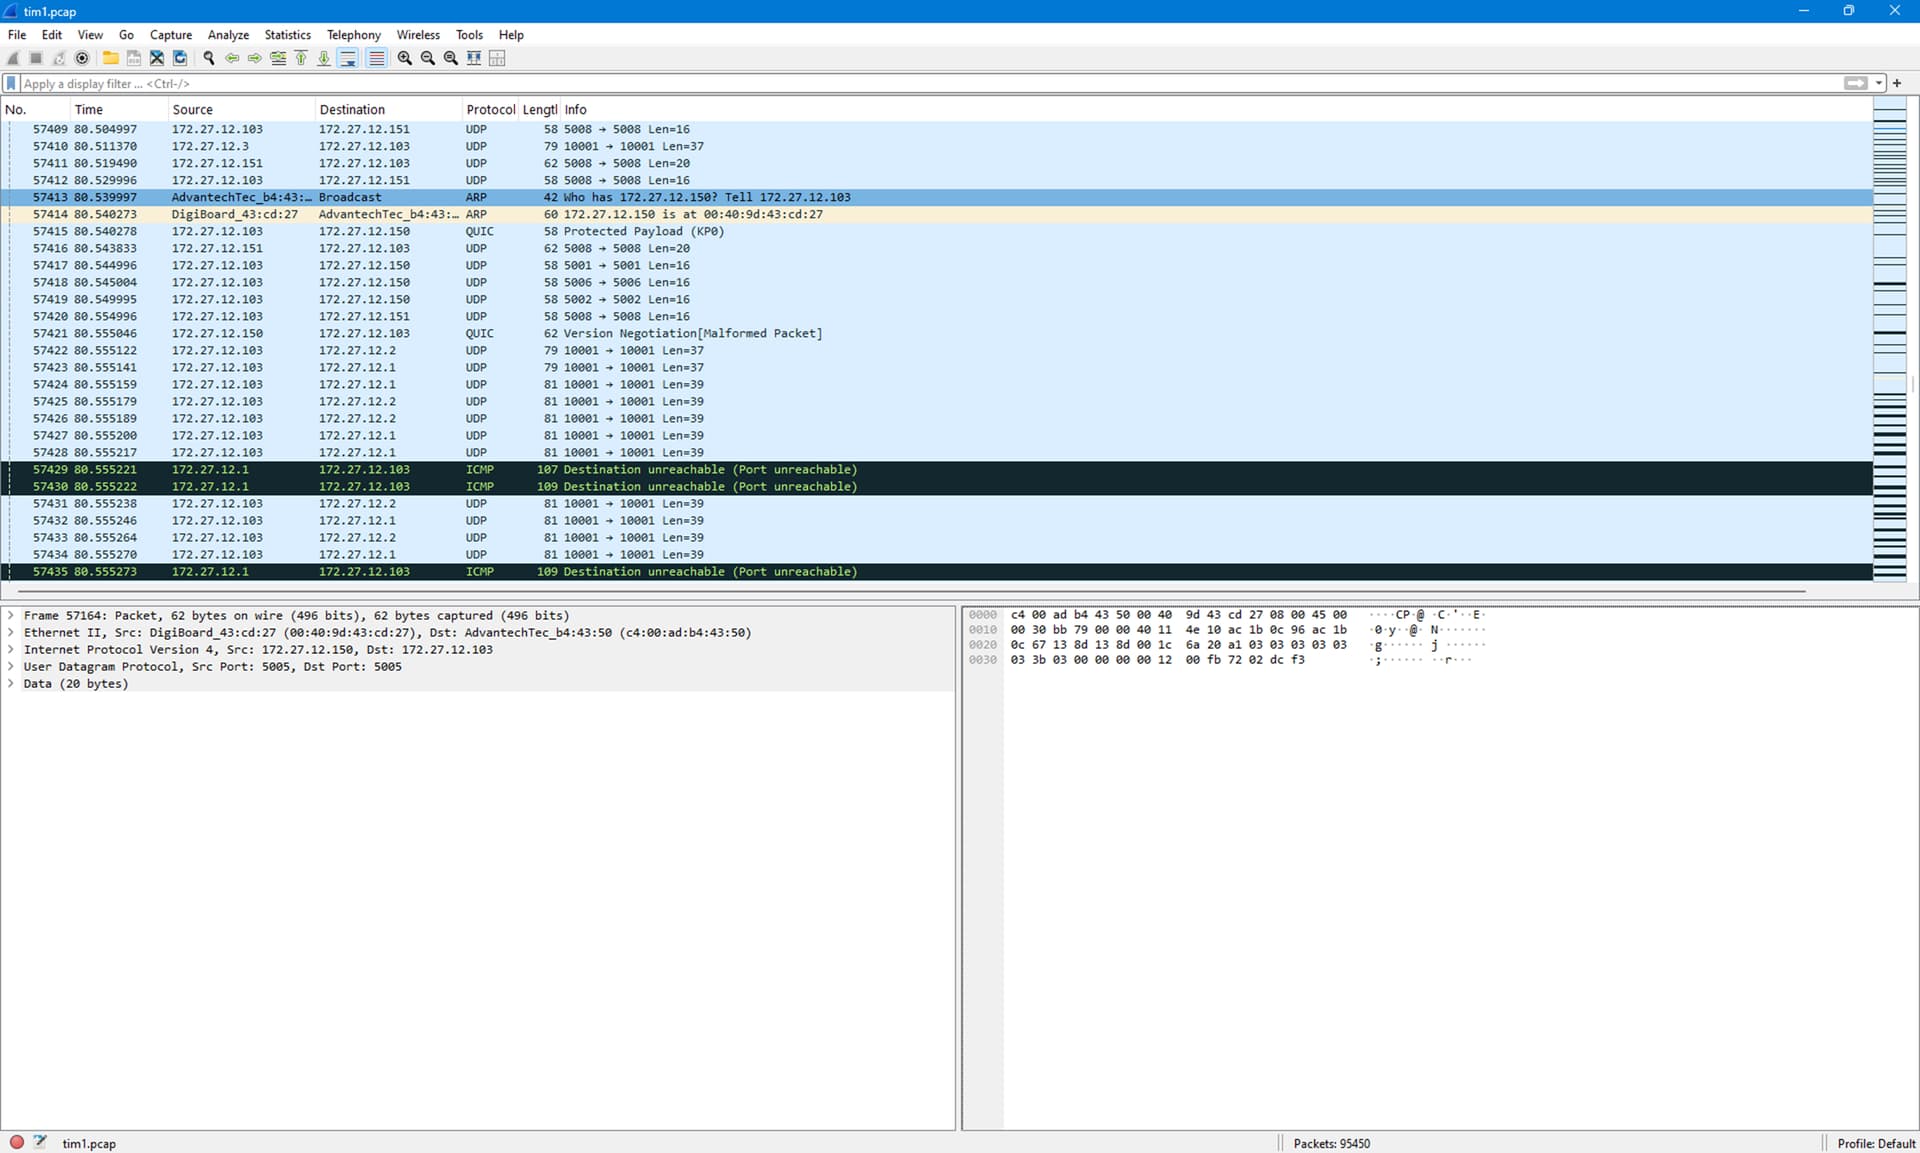Close the current capture file
The height and width of the screenshot is (1153, 1920).
point(157,58)
